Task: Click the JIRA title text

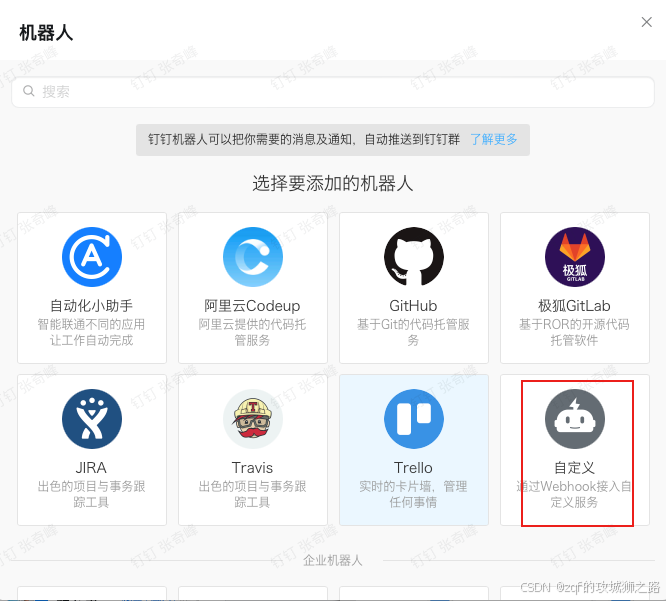Action: tap(91, 468)
